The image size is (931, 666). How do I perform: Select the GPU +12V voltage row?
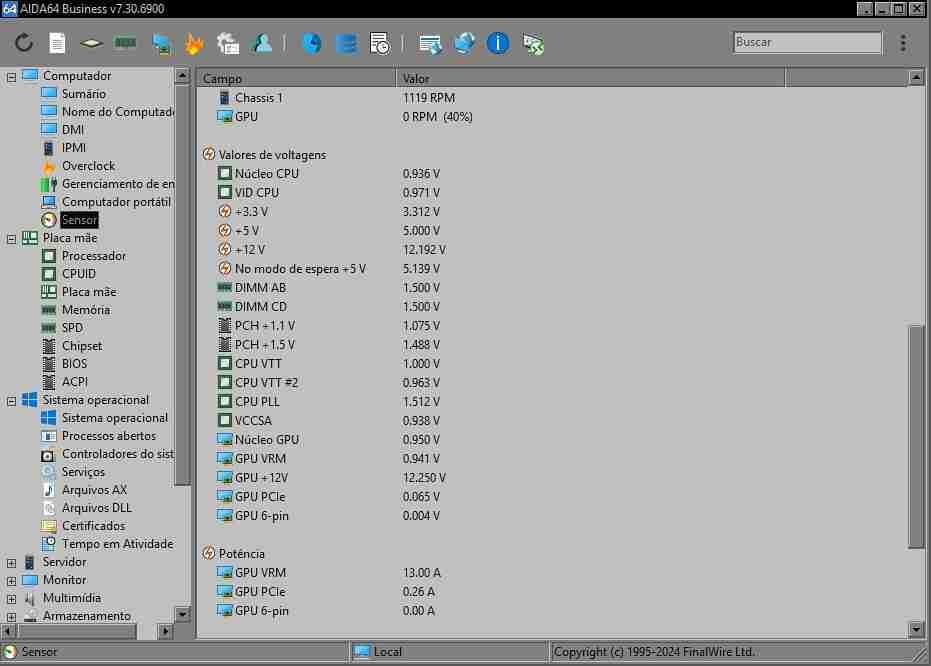[x=332, y=477]
